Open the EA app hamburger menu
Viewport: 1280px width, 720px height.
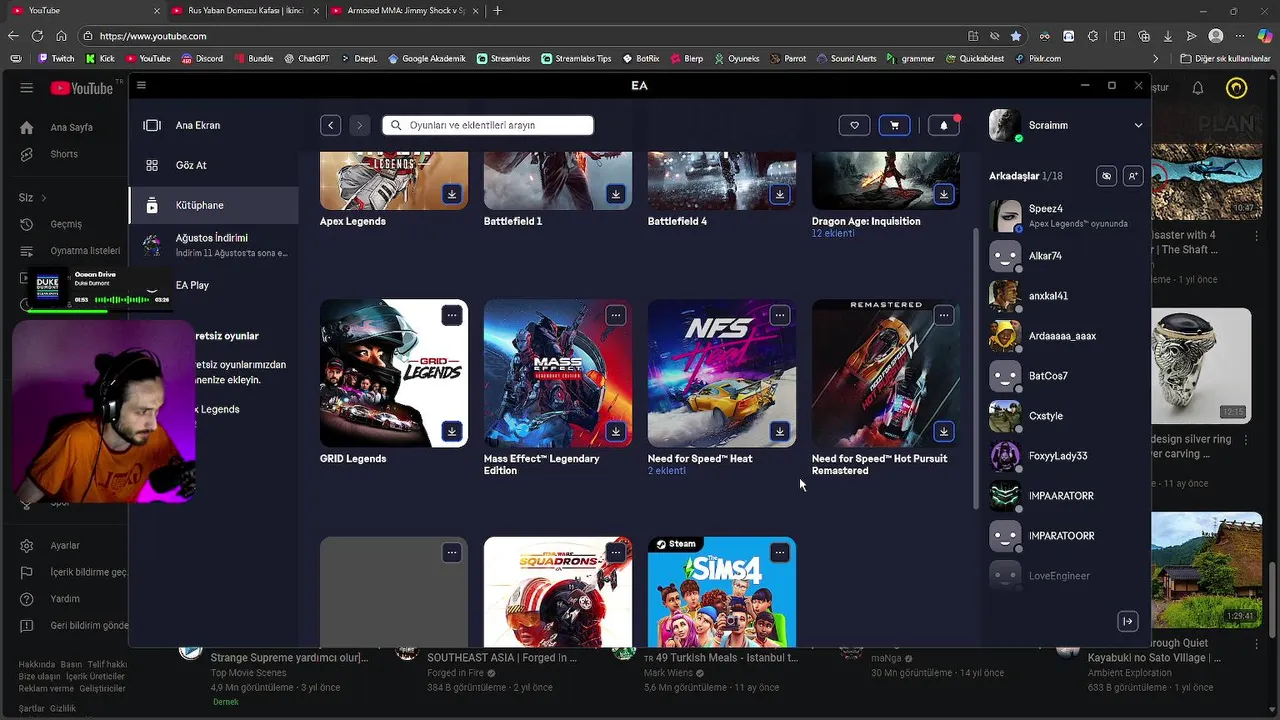[x=141, y=85]
